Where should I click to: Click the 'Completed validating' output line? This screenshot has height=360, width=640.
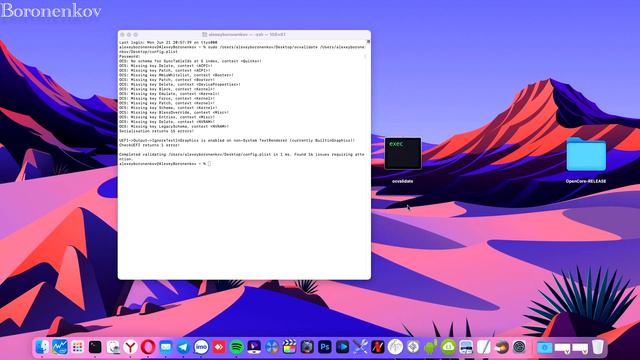(242, 157)
